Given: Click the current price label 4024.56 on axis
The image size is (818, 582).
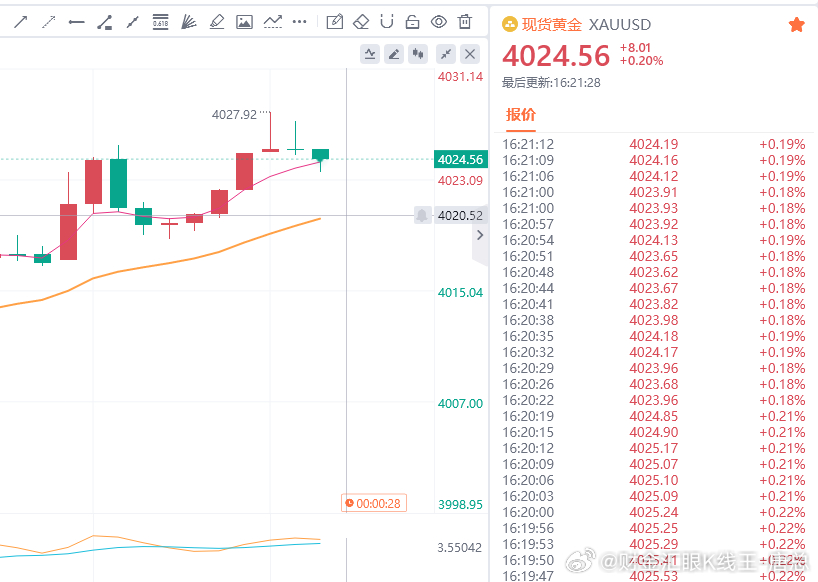Looking at the screenshot, I should [461, 159].
